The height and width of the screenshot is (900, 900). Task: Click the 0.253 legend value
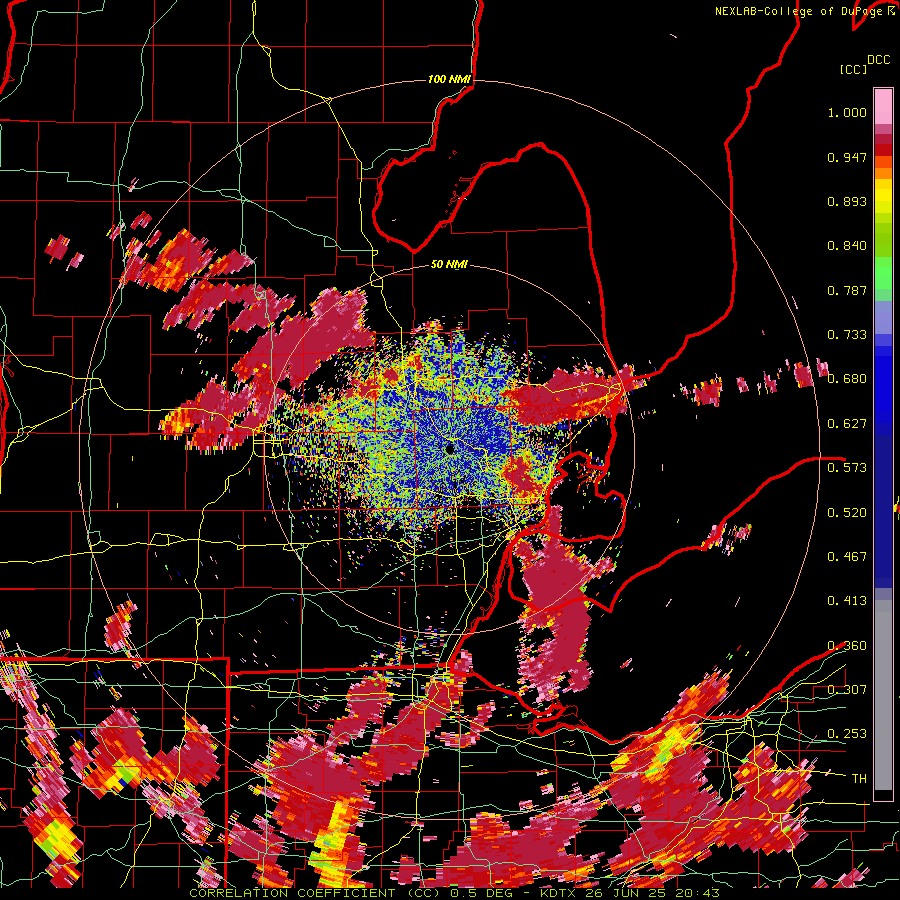point(847,734)
